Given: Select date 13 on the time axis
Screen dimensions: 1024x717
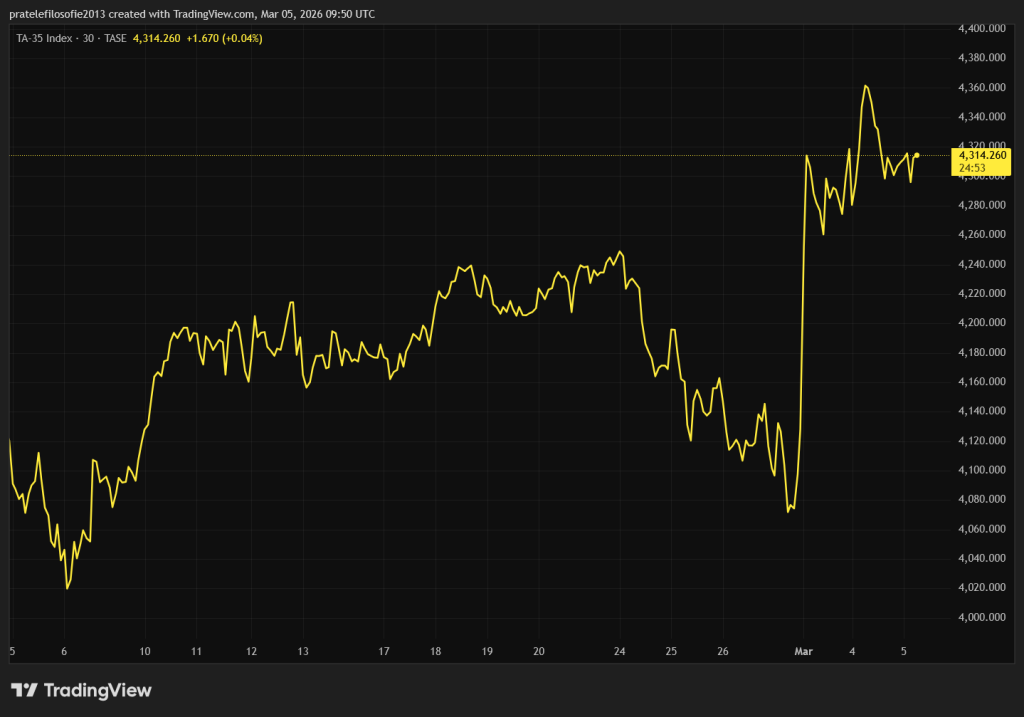Looking at the screenshot, I should tap(303, 651).
